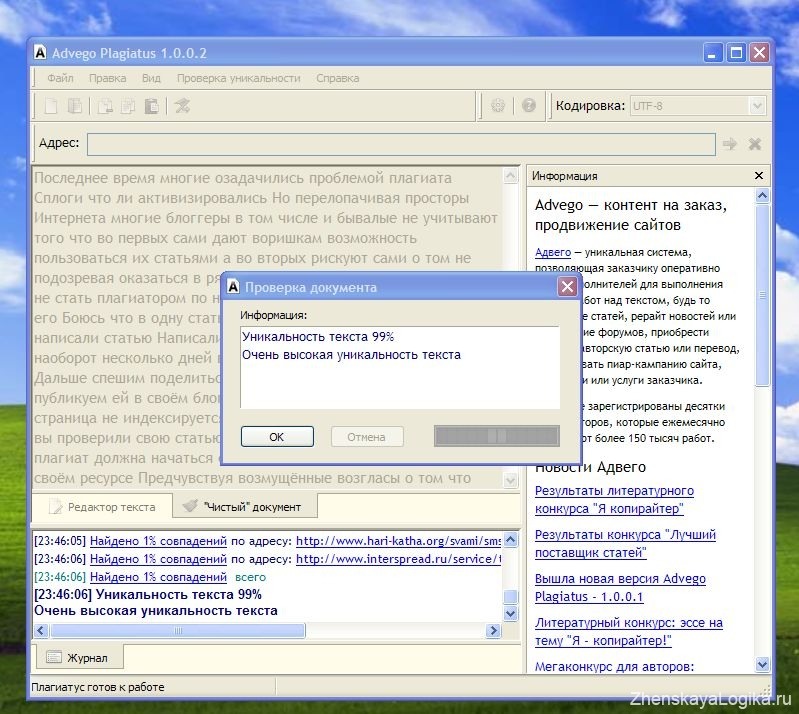Switch to the "Чистый" документ tab
Viewport: 799px width, 714px height.
point(245,507)
